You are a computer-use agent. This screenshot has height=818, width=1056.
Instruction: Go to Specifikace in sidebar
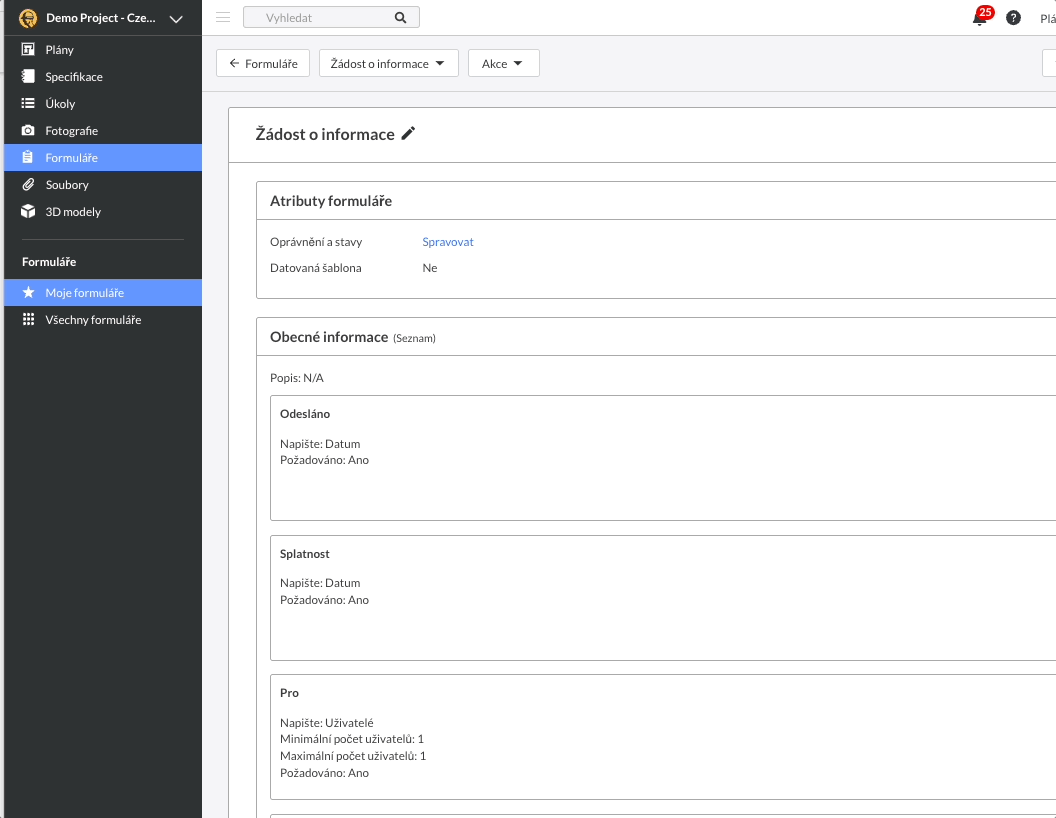[103, 76]
